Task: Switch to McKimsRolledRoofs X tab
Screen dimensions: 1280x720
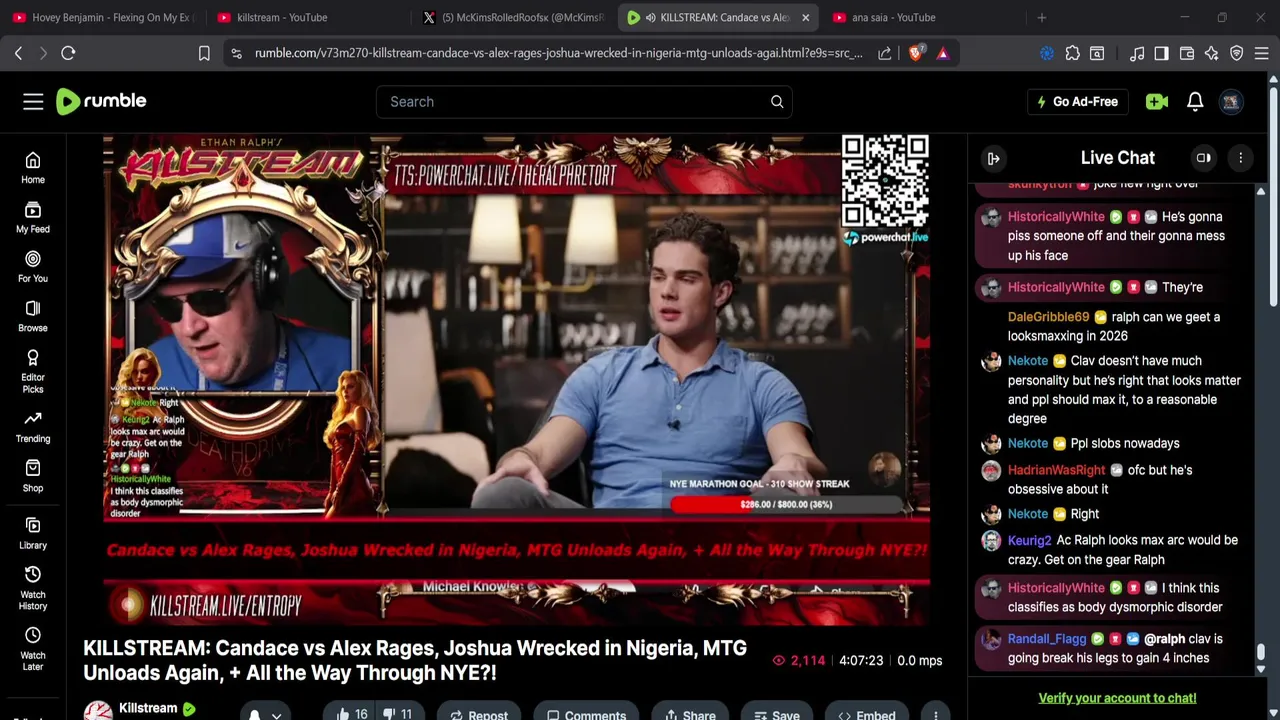Action: tap(513, 17)
